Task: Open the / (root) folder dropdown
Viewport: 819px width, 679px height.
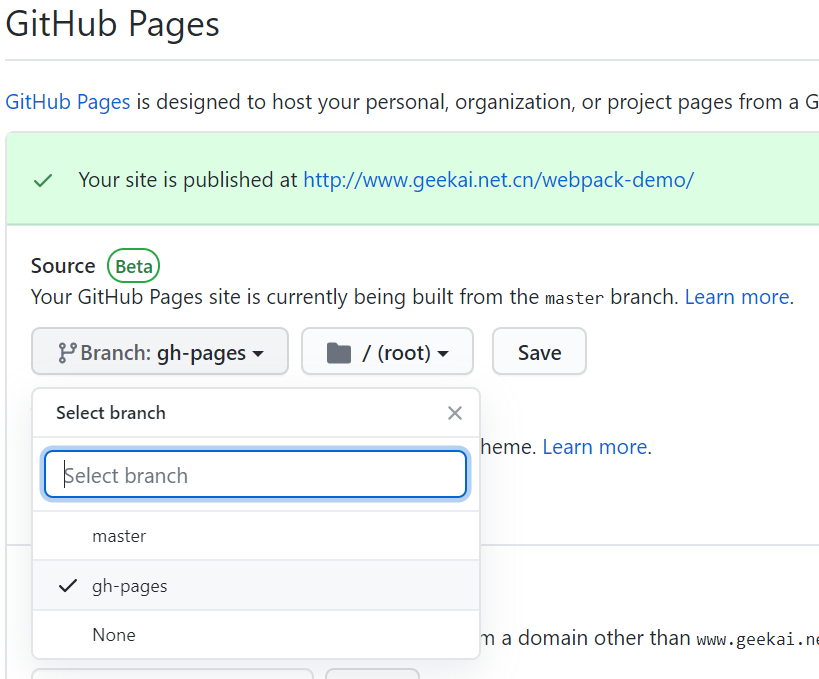Action: coord(388,352)
